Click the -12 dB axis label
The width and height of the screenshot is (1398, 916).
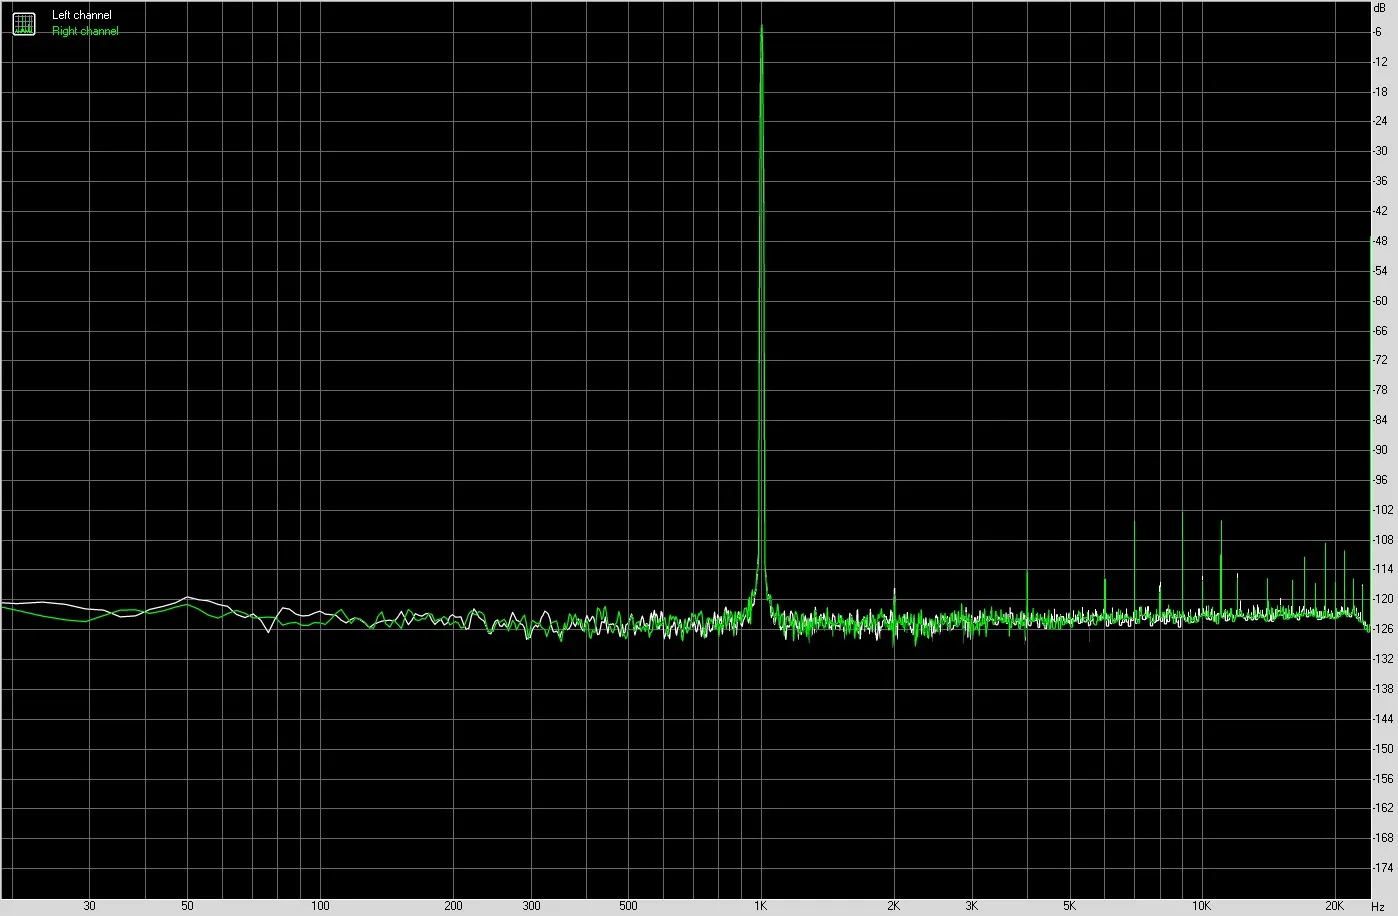pos(1380,62)
